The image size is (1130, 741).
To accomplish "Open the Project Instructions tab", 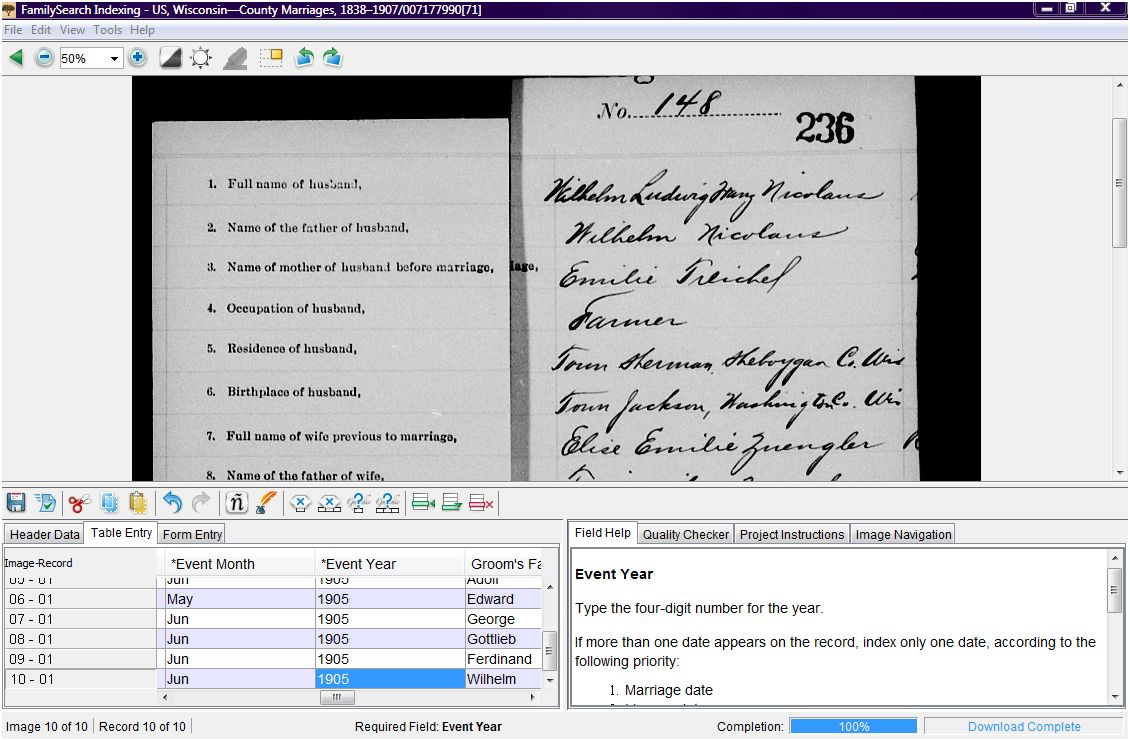I will (x=791, y=534).
